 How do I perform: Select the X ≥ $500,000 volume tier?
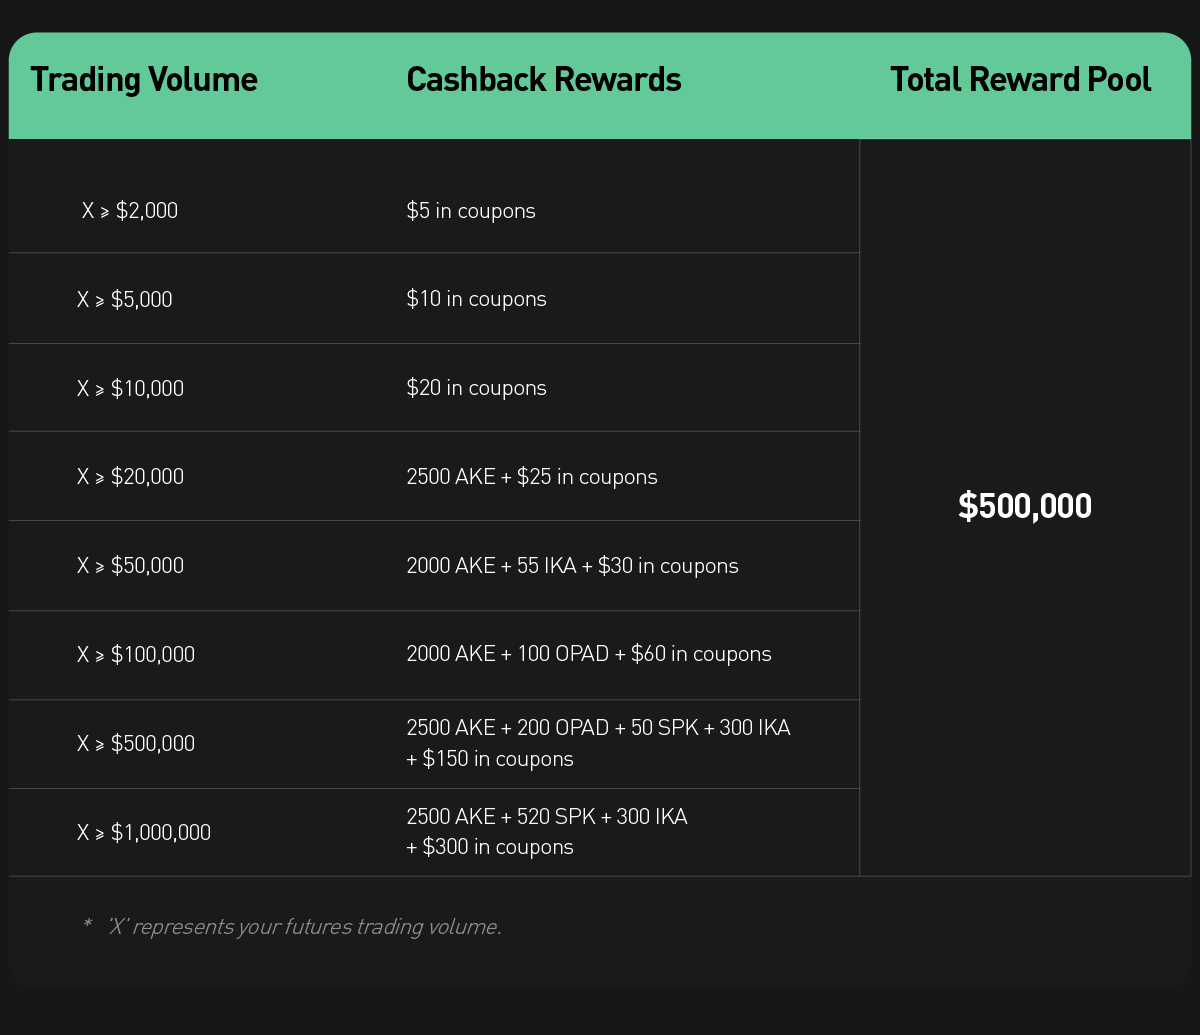tap(136, 744)
